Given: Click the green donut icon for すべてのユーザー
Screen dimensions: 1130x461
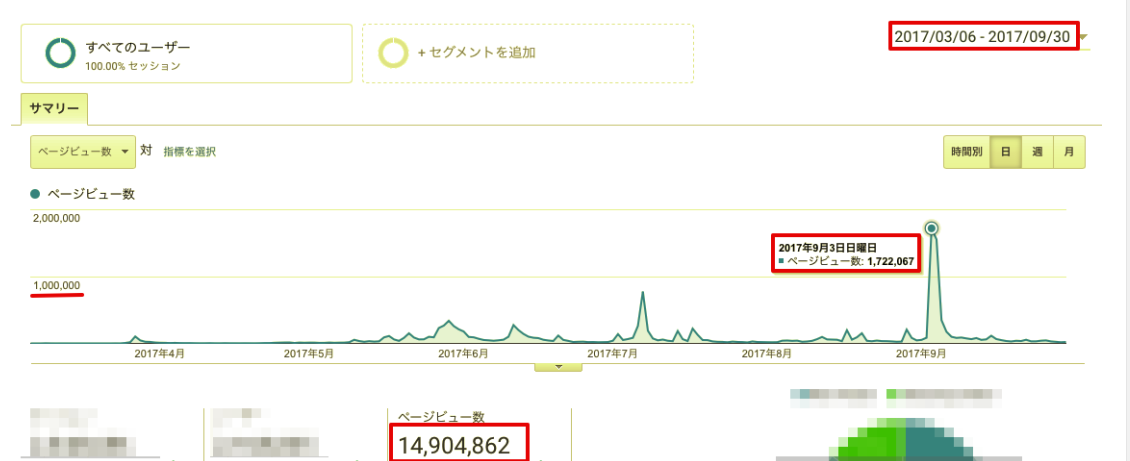Looking at the screenshot, I should point(61,54).
